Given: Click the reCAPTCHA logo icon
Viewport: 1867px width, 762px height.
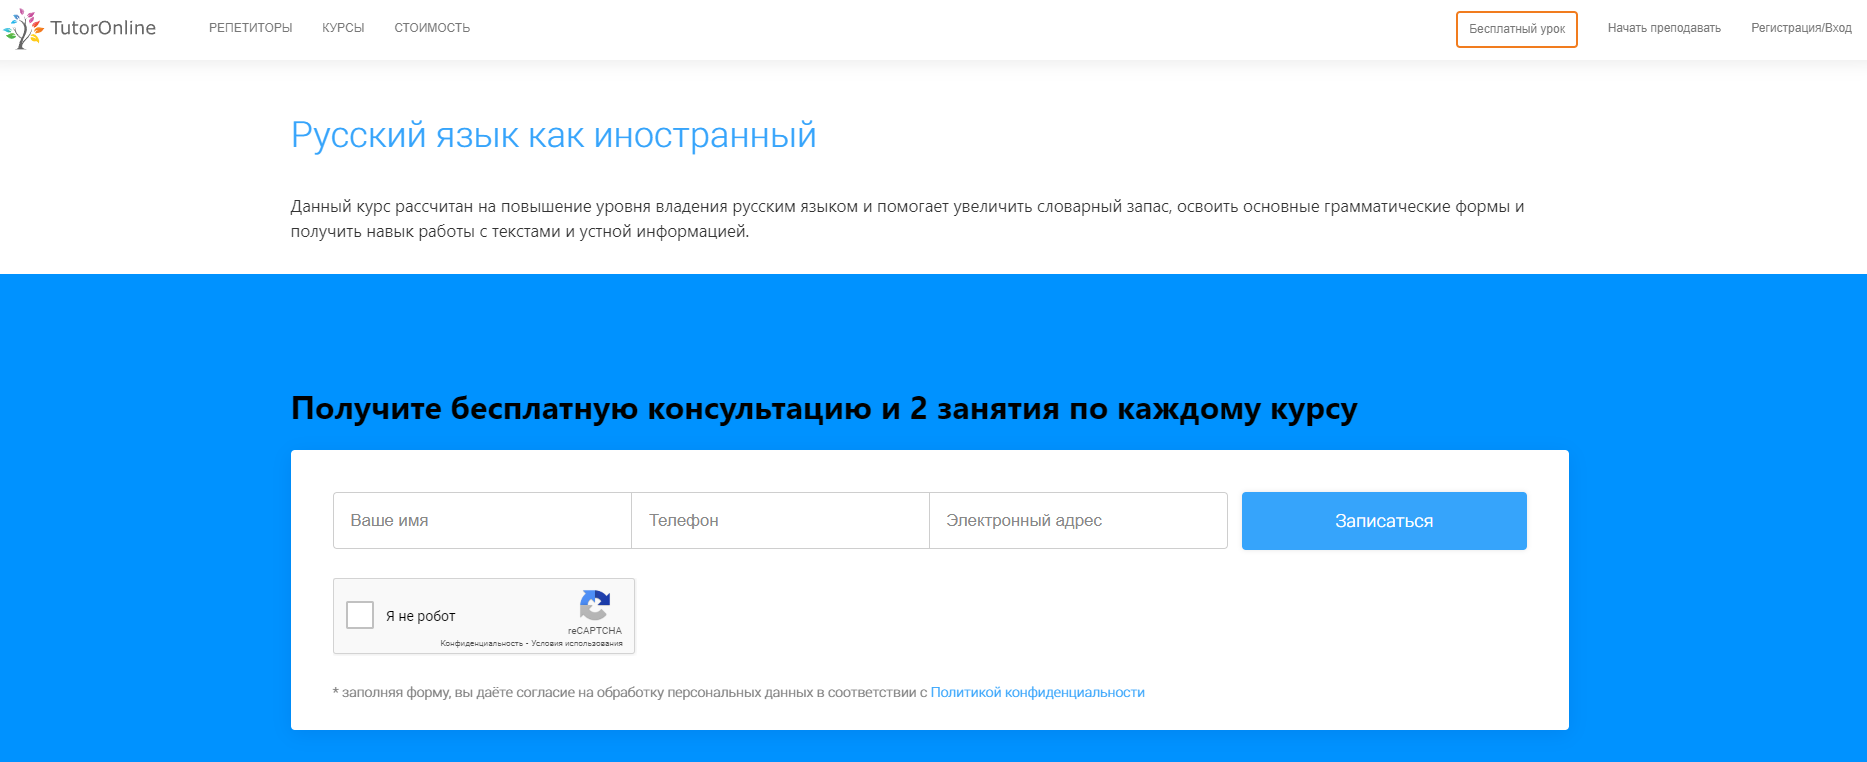Looking at the screenshot, I should tap(595, 606).
